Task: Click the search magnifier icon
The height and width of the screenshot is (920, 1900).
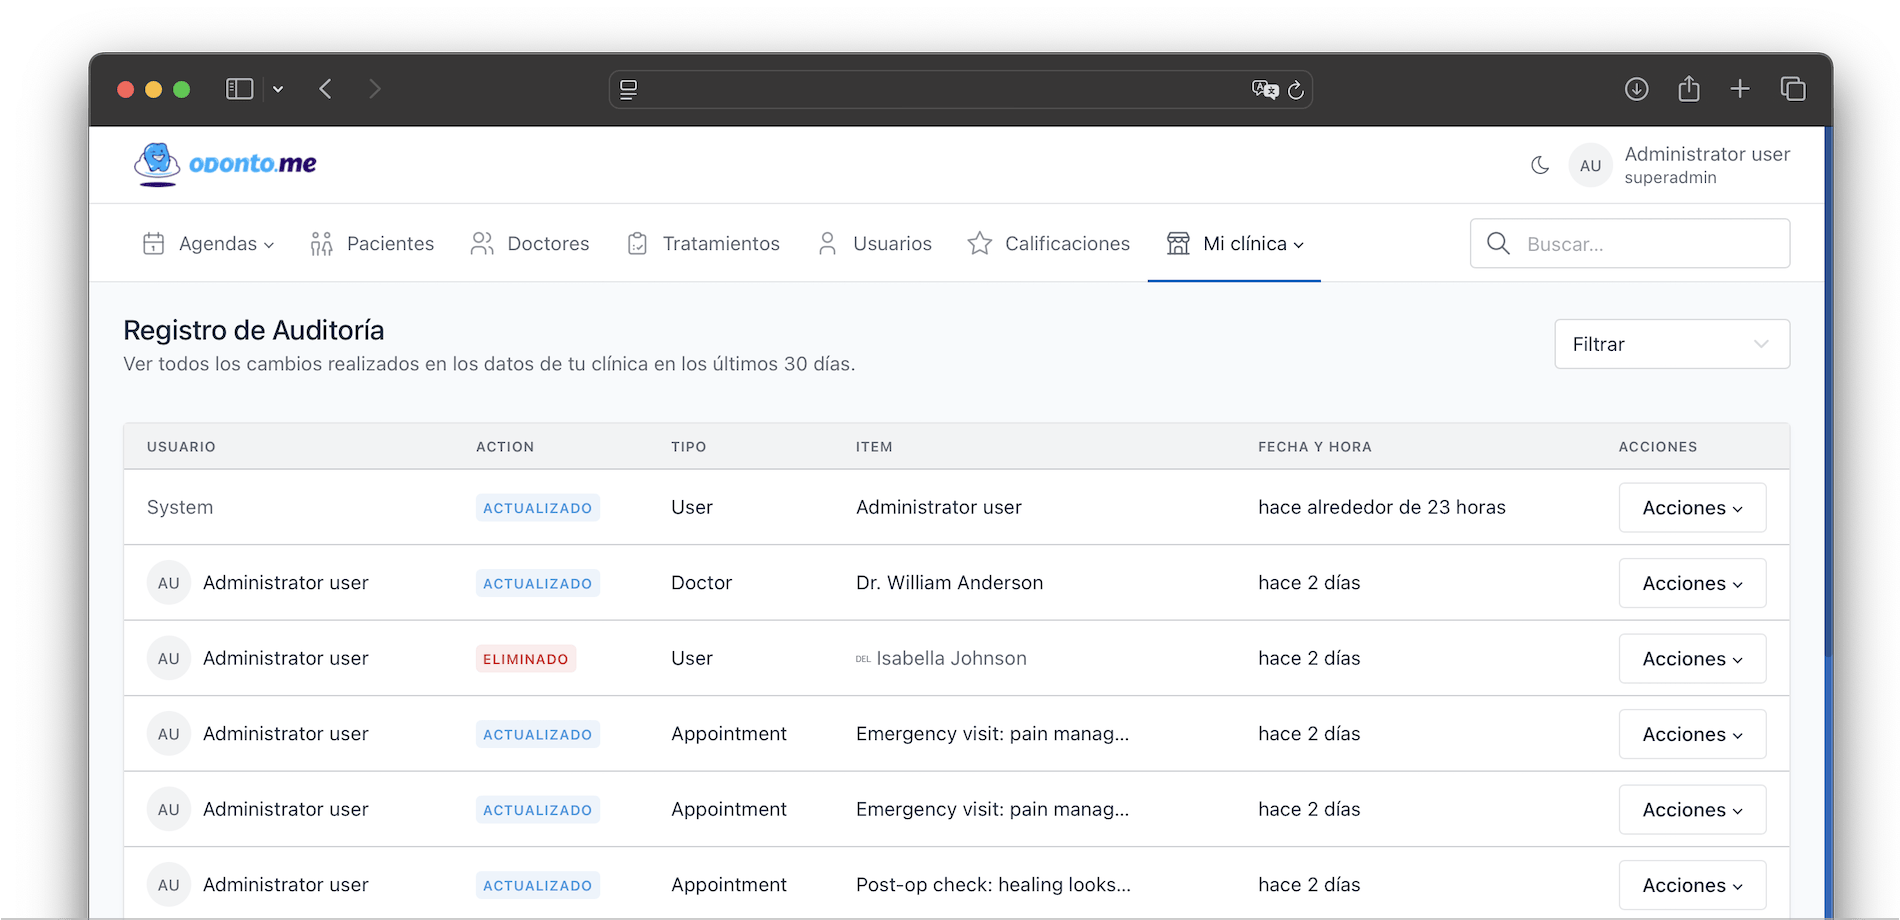Action: (1498, 243)
